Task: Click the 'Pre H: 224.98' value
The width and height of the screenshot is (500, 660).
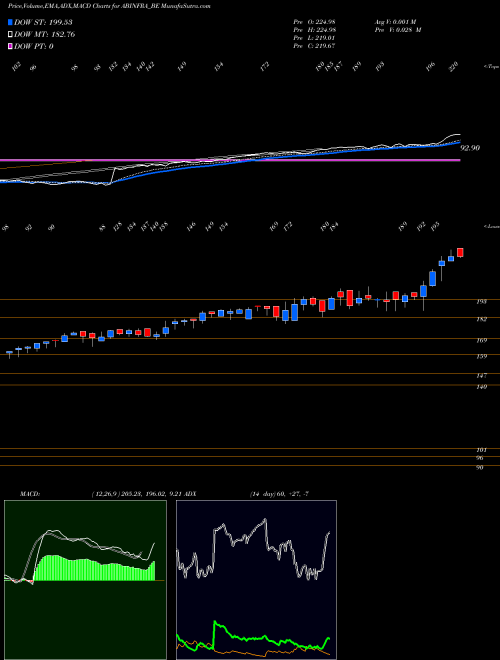Action: point(314,30)
